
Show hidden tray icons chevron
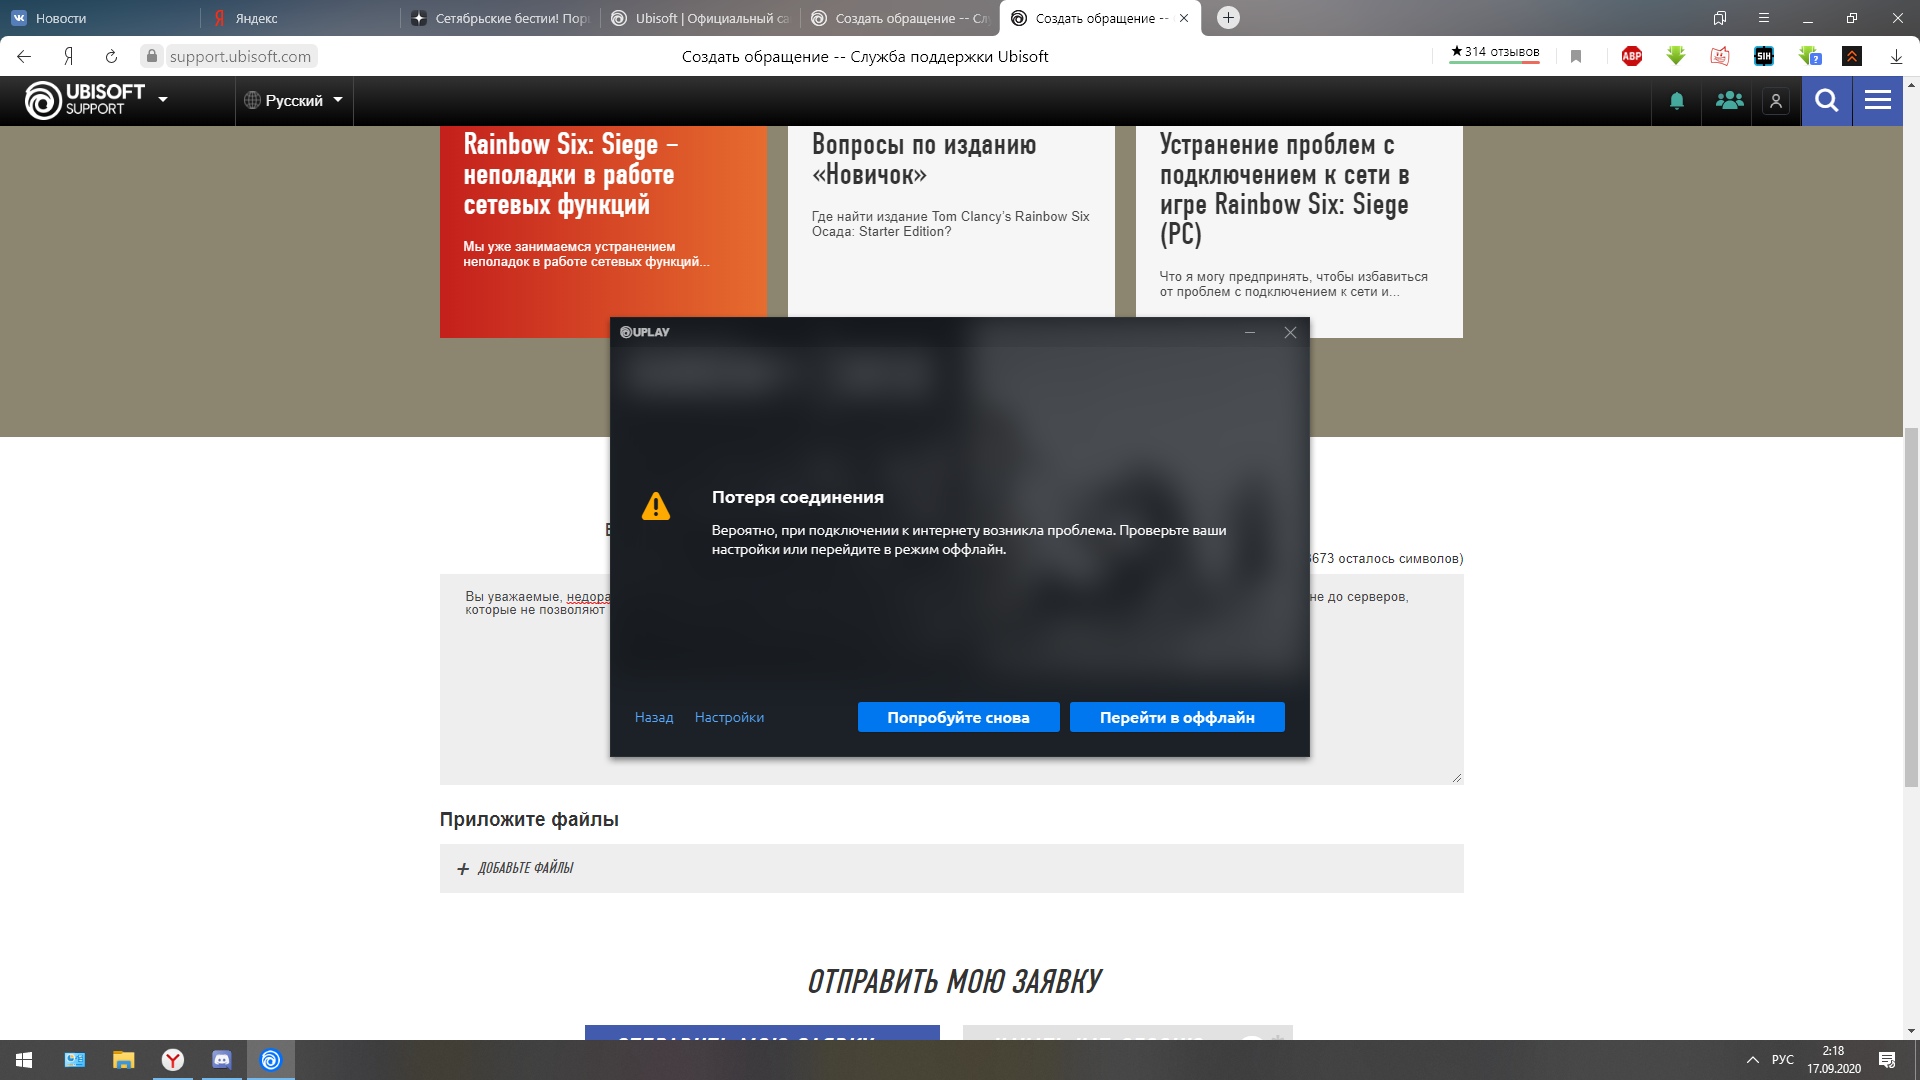pyautogui.click(x=1752, y=1060)
